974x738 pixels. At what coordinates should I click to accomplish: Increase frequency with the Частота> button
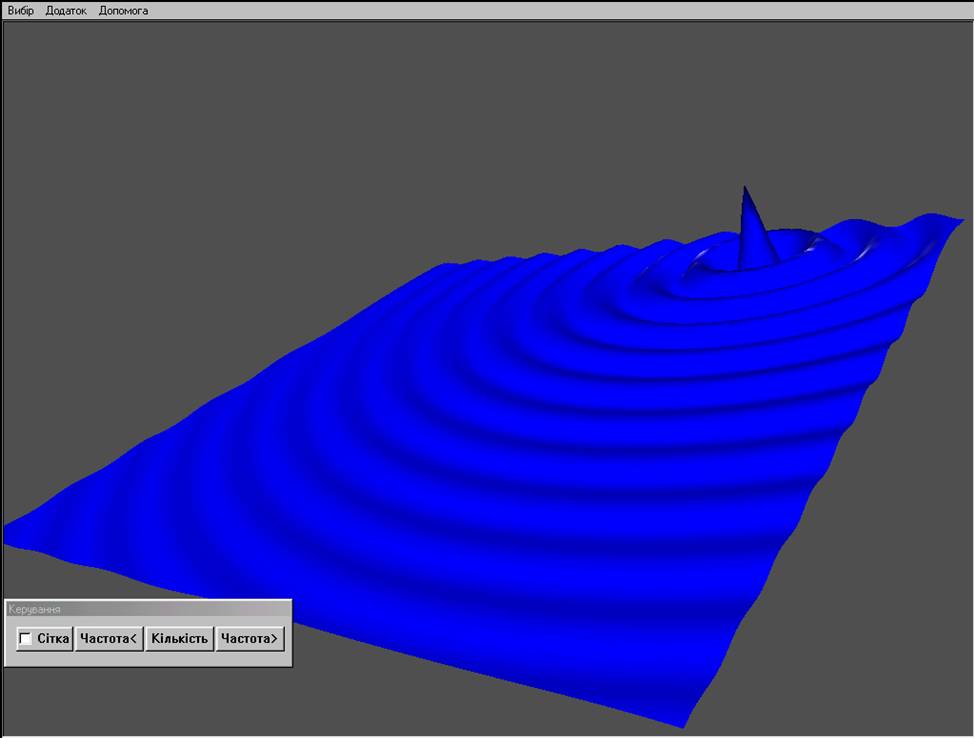[x=250, y=639]
